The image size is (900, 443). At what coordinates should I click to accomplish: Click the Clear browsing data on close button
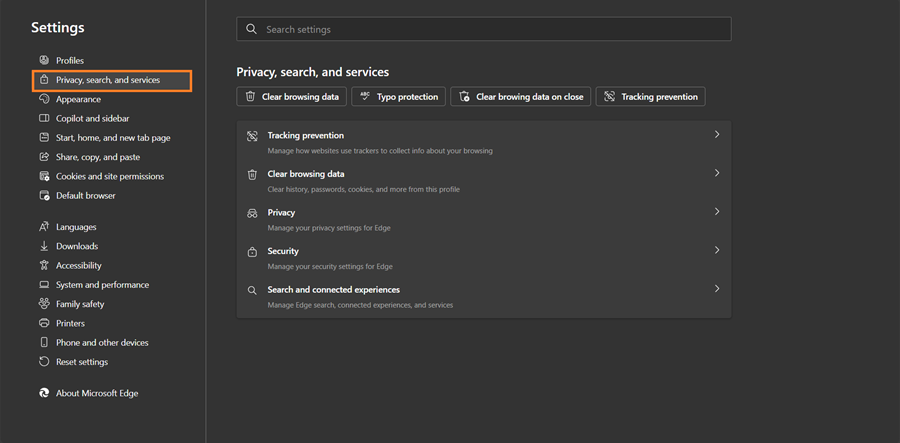(x=521, y=96)
